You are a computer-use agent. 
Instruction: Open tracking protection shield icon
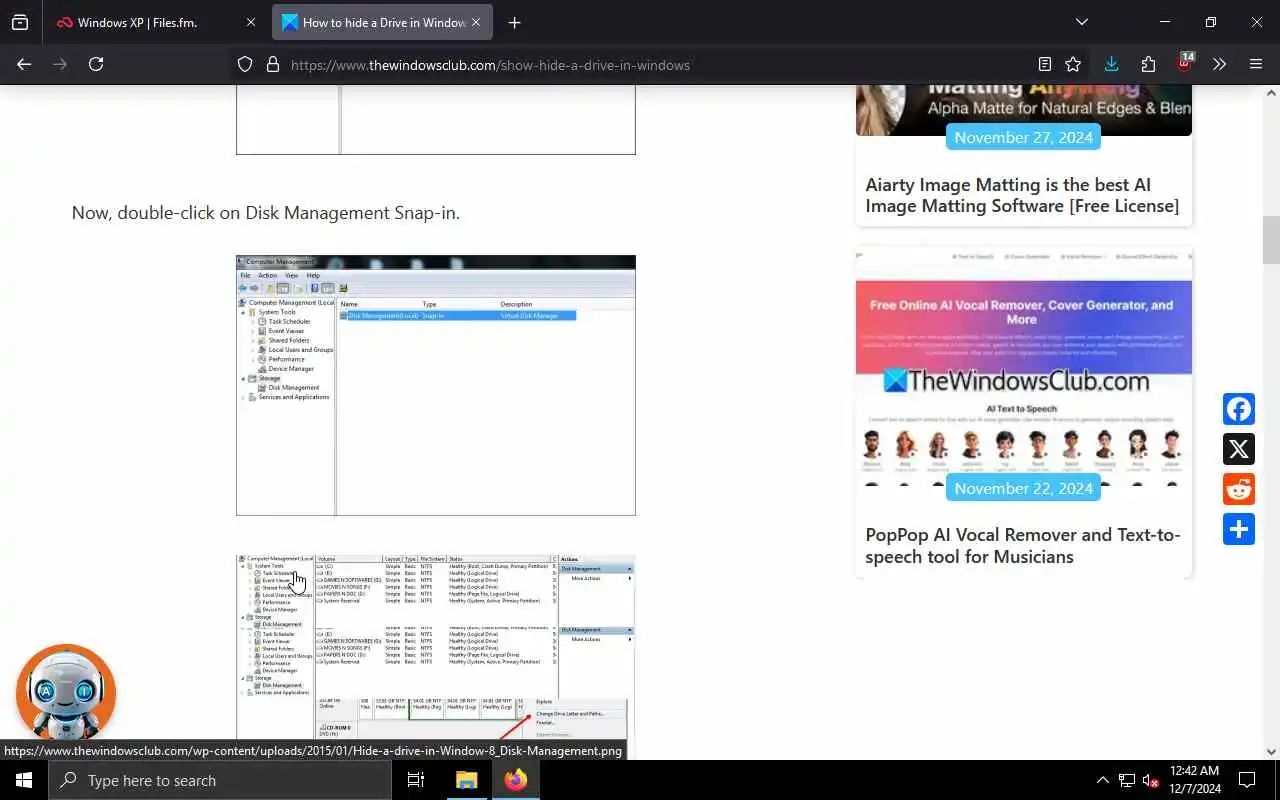tap(245, 65)
